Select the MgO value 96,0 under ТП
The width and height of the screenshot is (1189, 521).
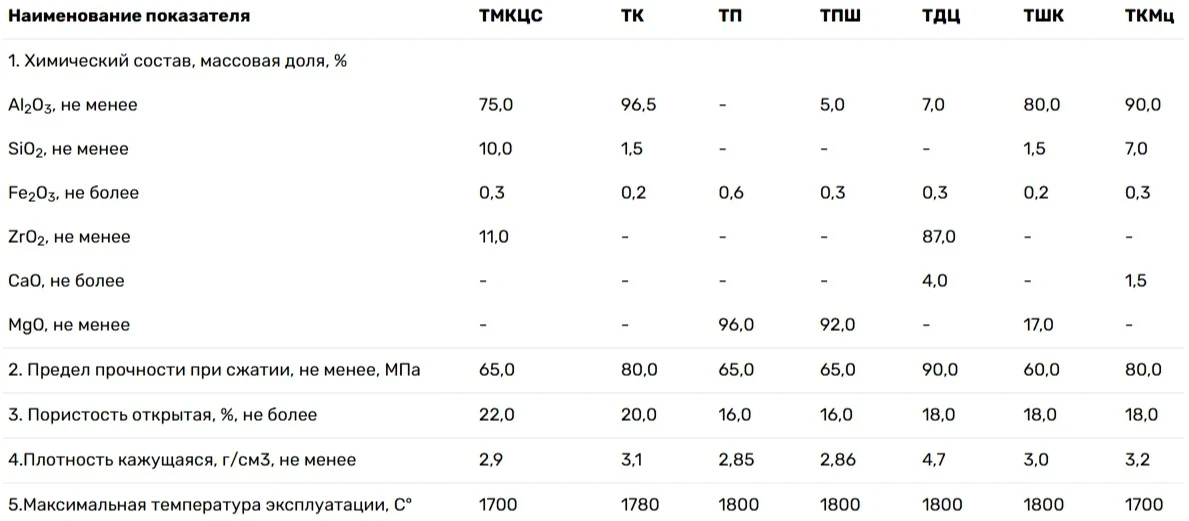(736, 325)
